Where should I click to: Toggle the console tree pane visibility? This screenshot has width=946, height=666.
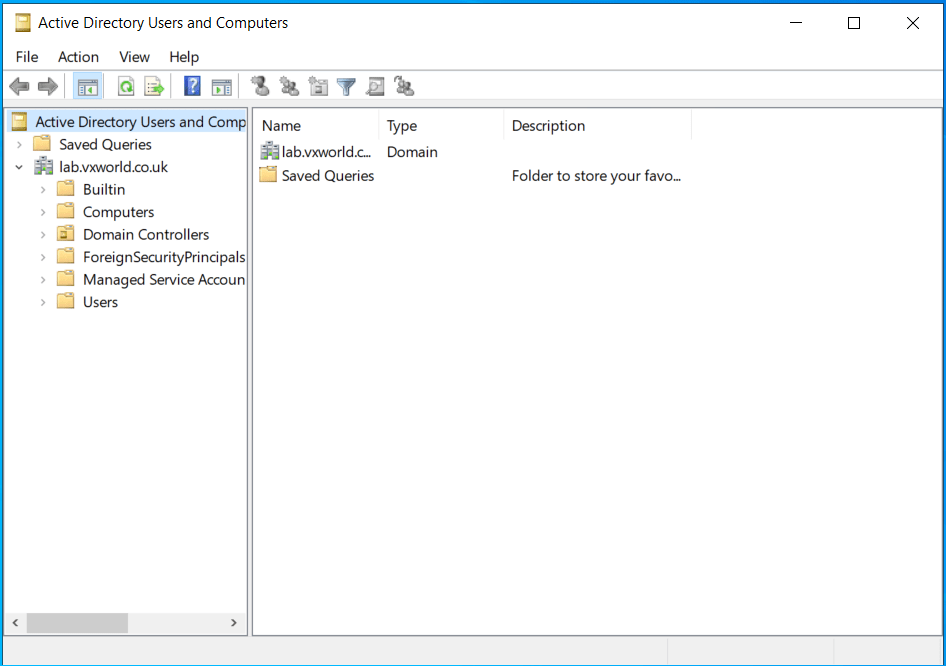[x=87, y=86]
